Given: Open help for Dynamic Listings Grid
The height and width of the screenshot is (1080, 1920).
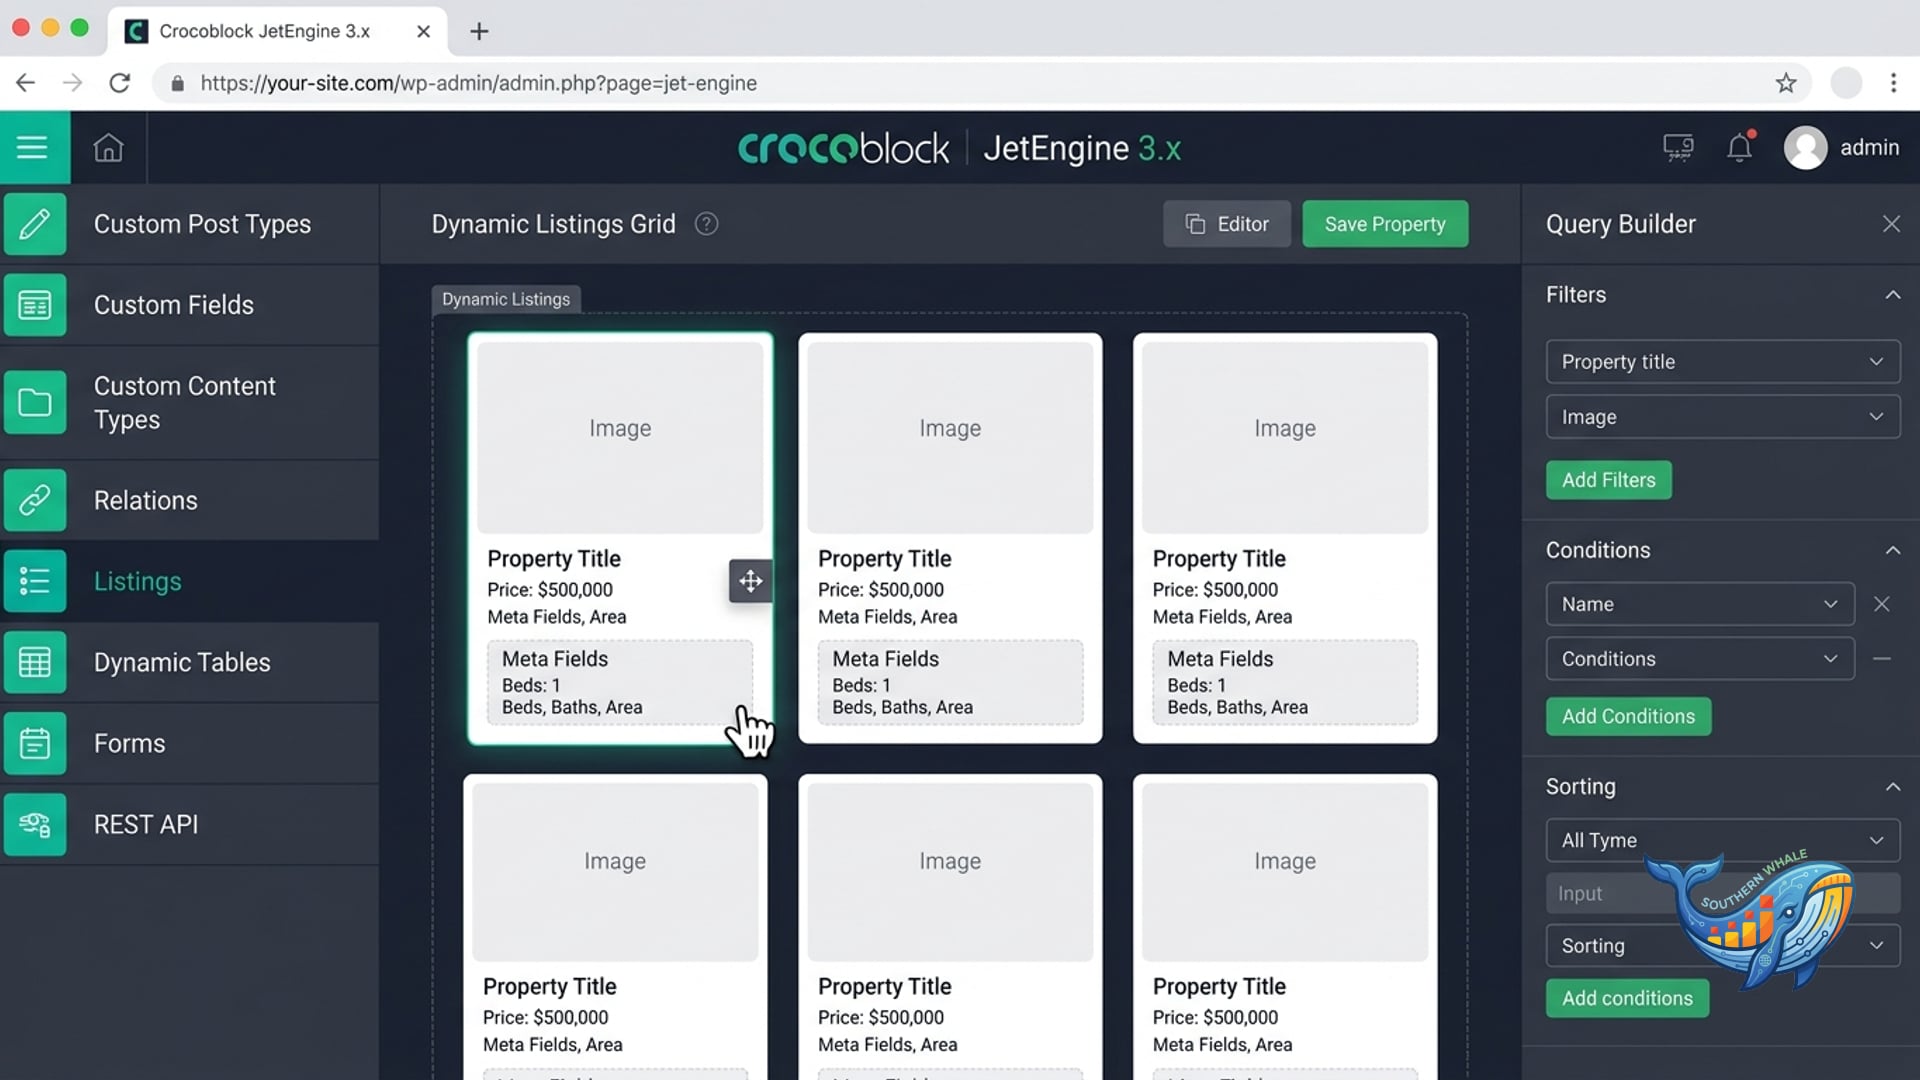Looking at the screenshot, I should [x=706, y=224].
